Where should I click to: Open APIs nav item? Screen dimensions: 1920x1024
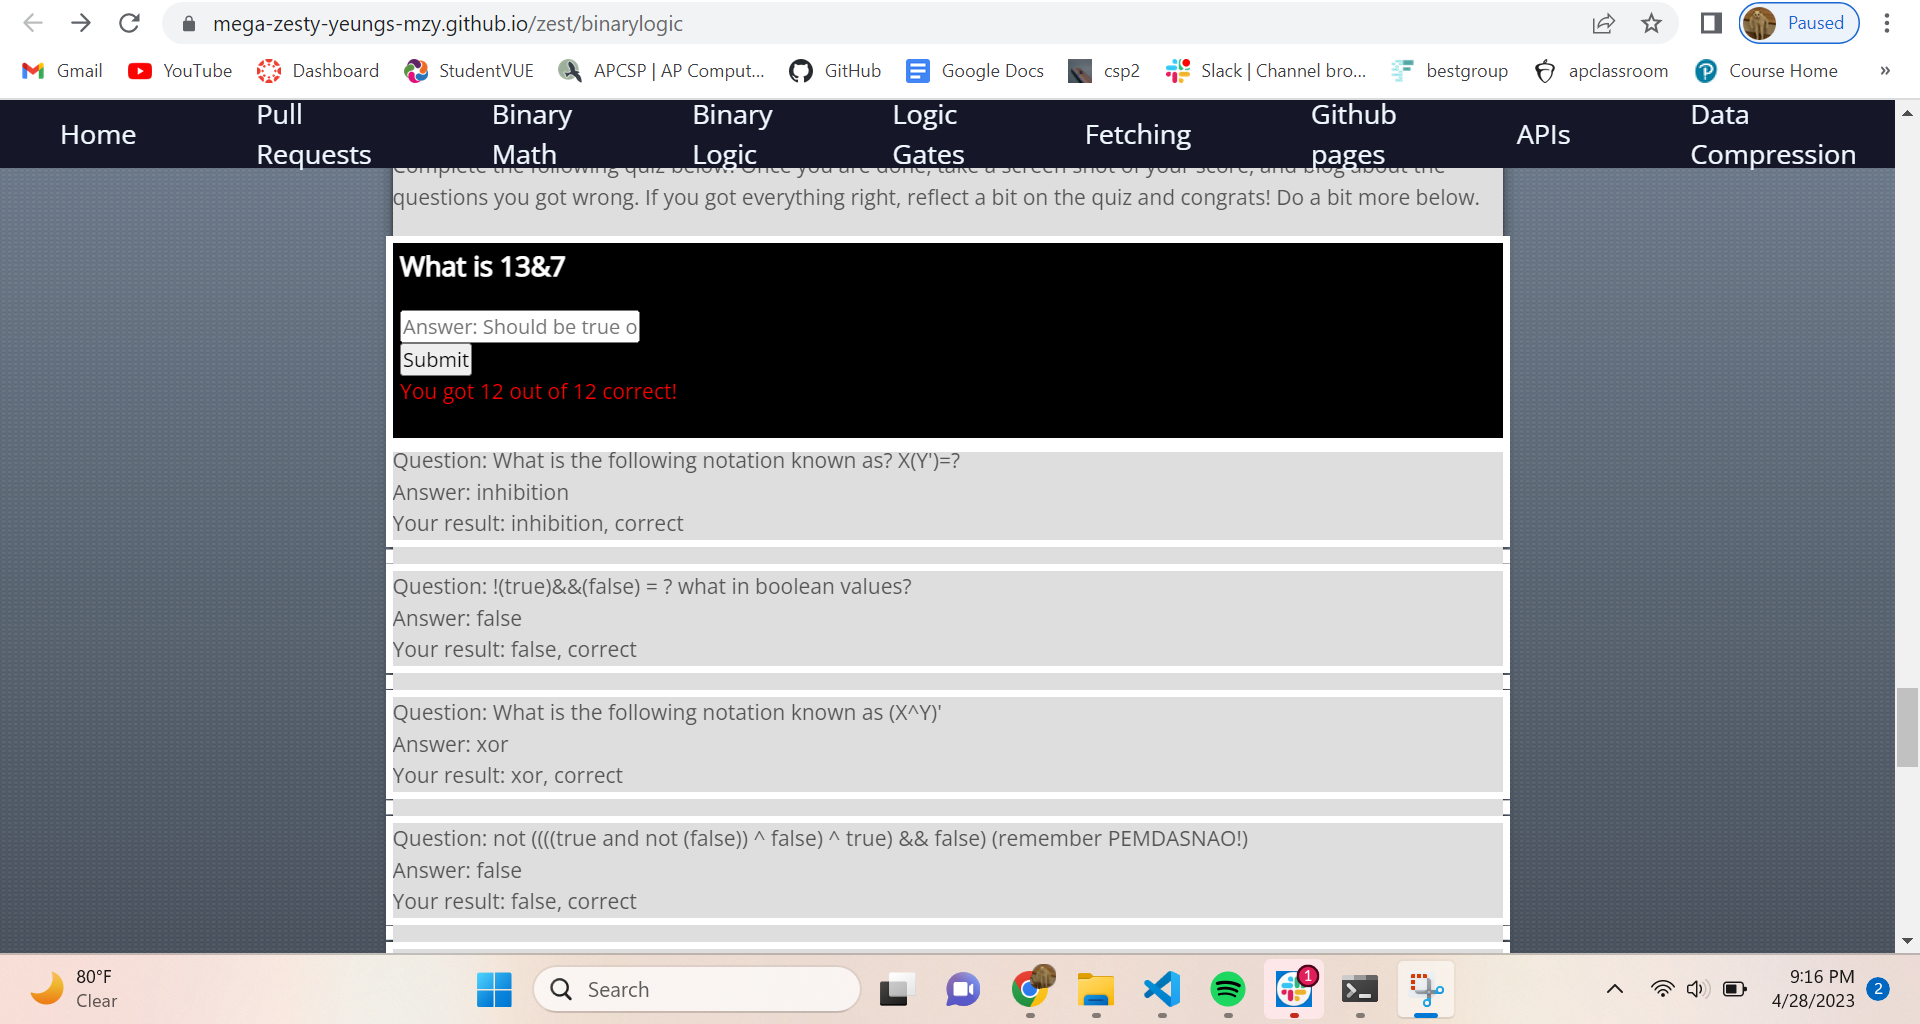pyautogui.click(x=1543, y=134)
